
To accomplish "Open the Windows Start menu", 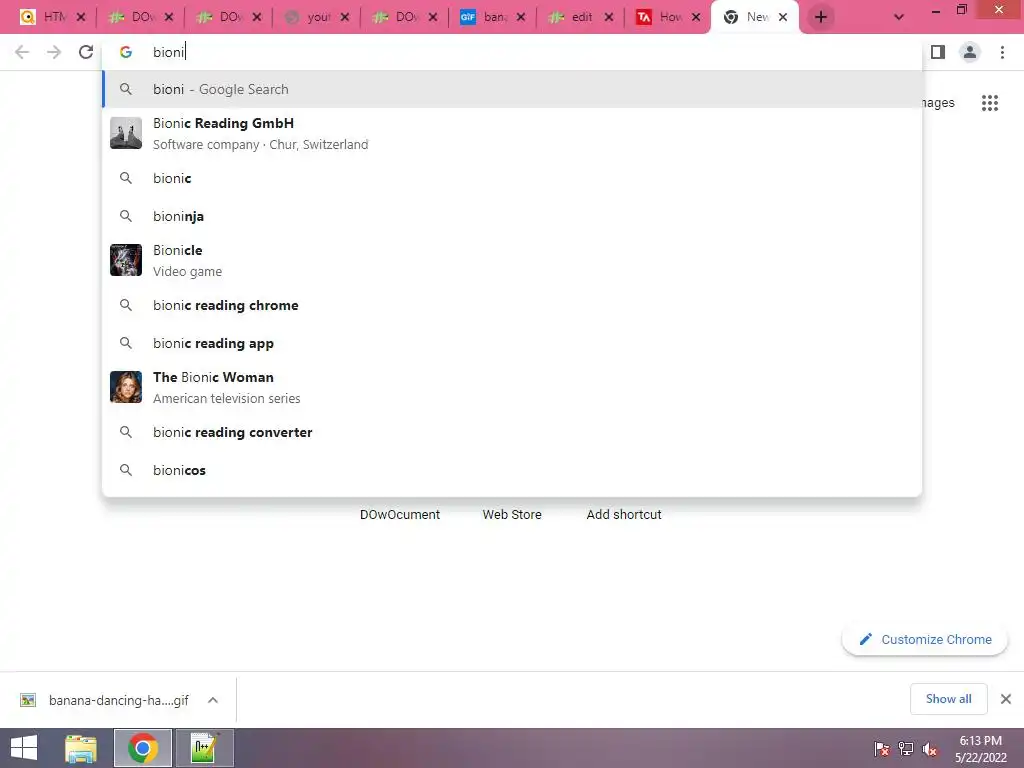I will point(24,748).
